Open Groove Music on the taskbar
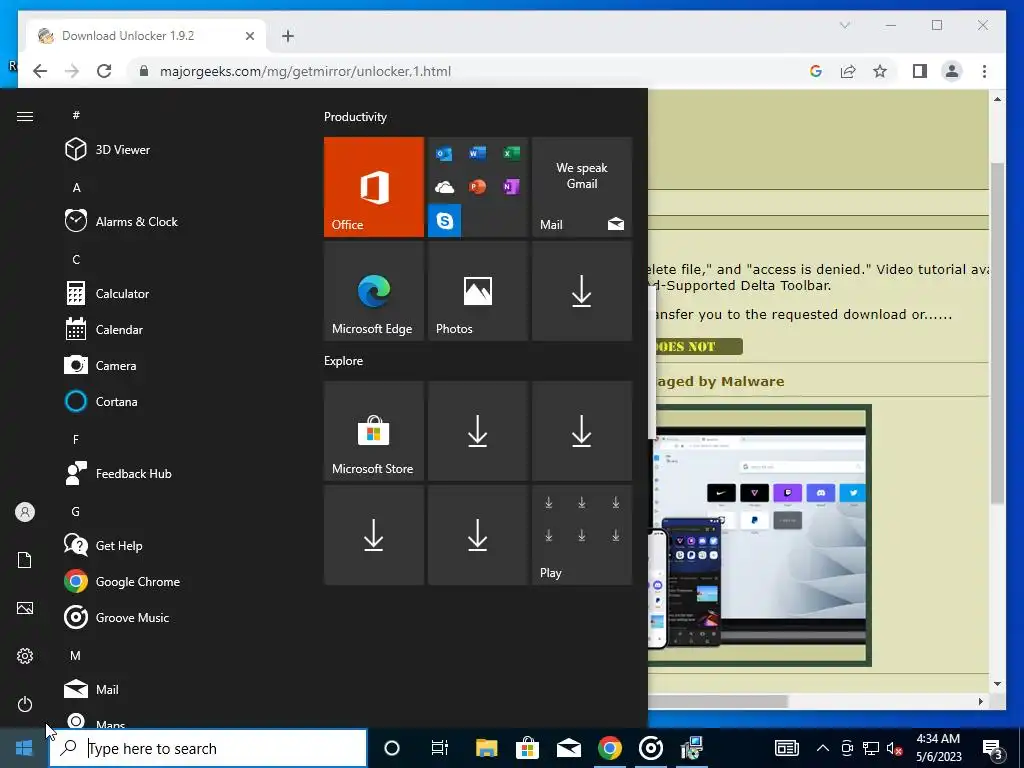Viewport: 1024px width, 768px height. click(650, 748)
